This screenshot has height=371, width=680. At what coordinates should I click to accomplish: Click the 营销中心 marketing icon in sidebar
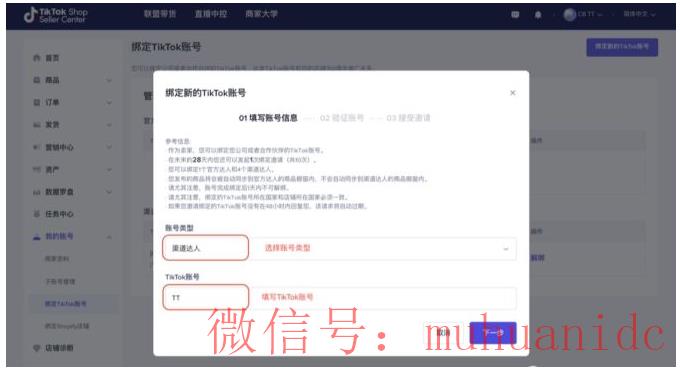pos(37,148)
